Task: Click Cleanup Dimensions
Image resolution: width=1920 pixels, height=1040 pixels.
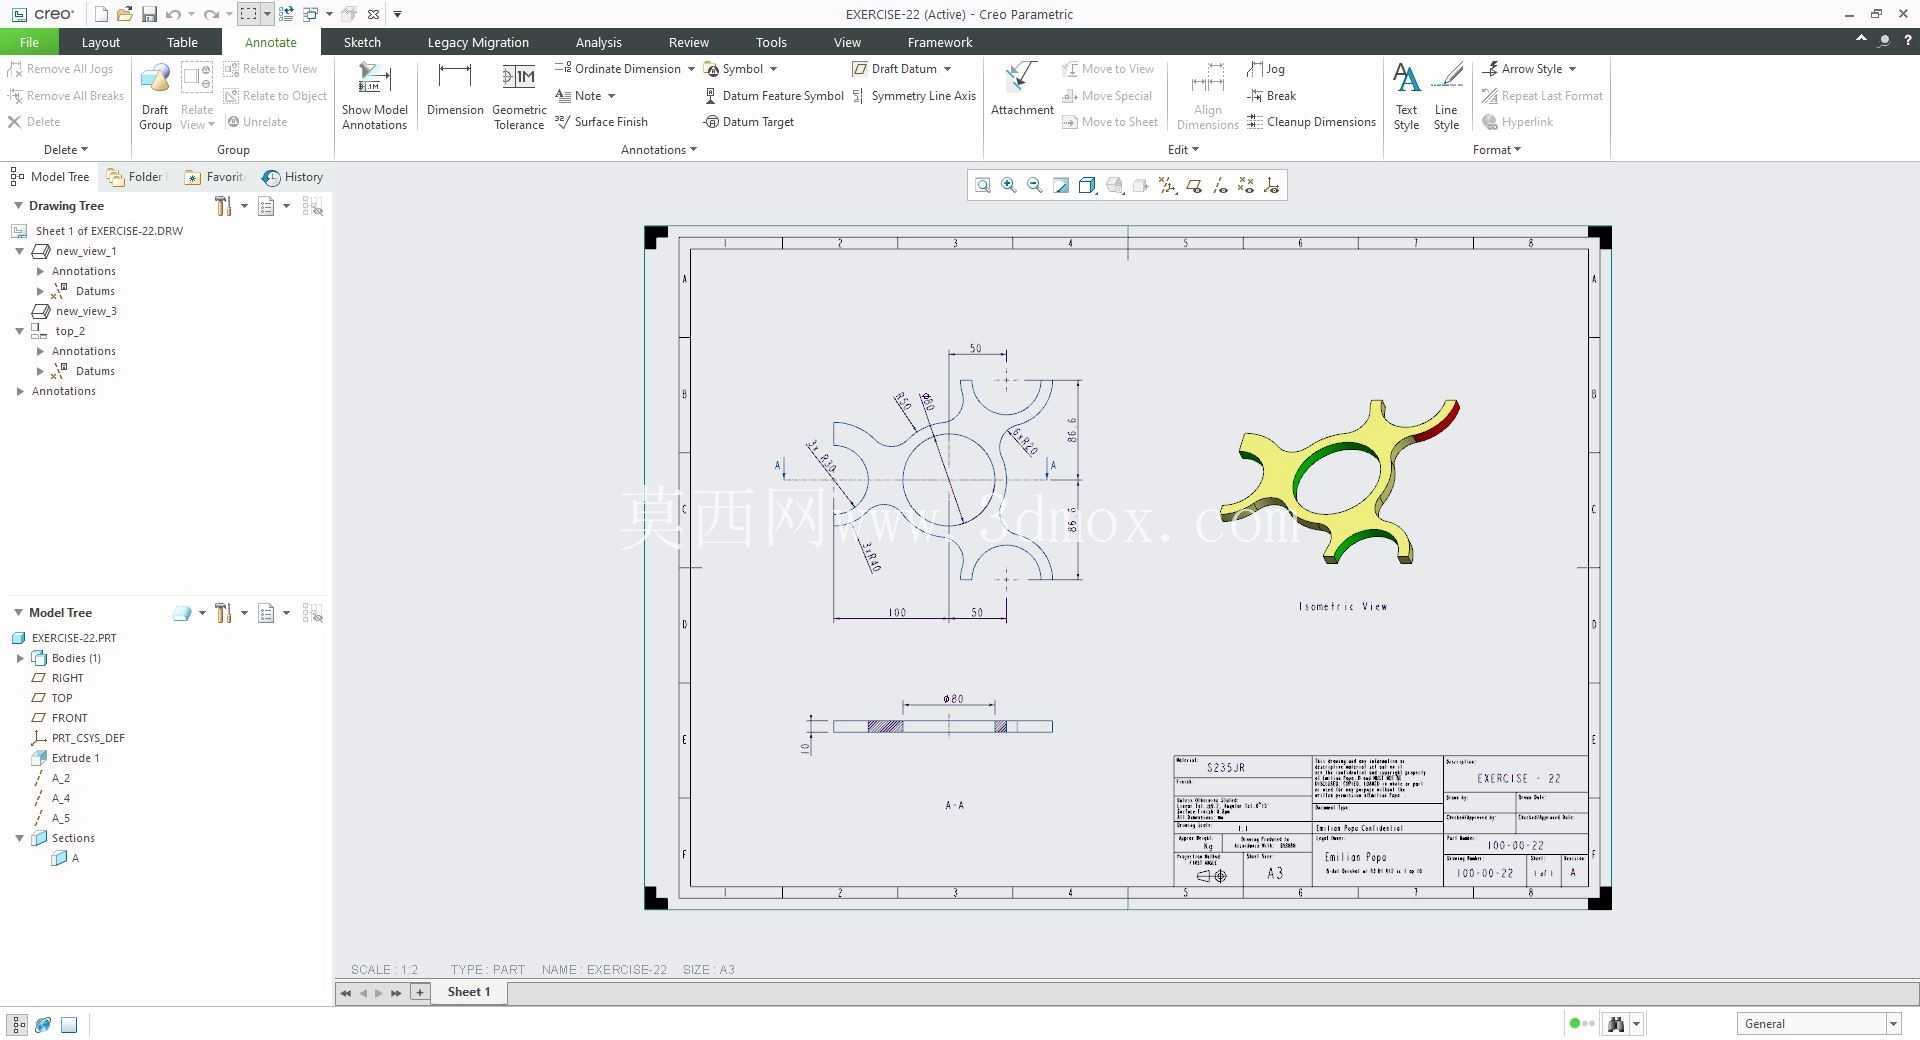Action: 1311,122
